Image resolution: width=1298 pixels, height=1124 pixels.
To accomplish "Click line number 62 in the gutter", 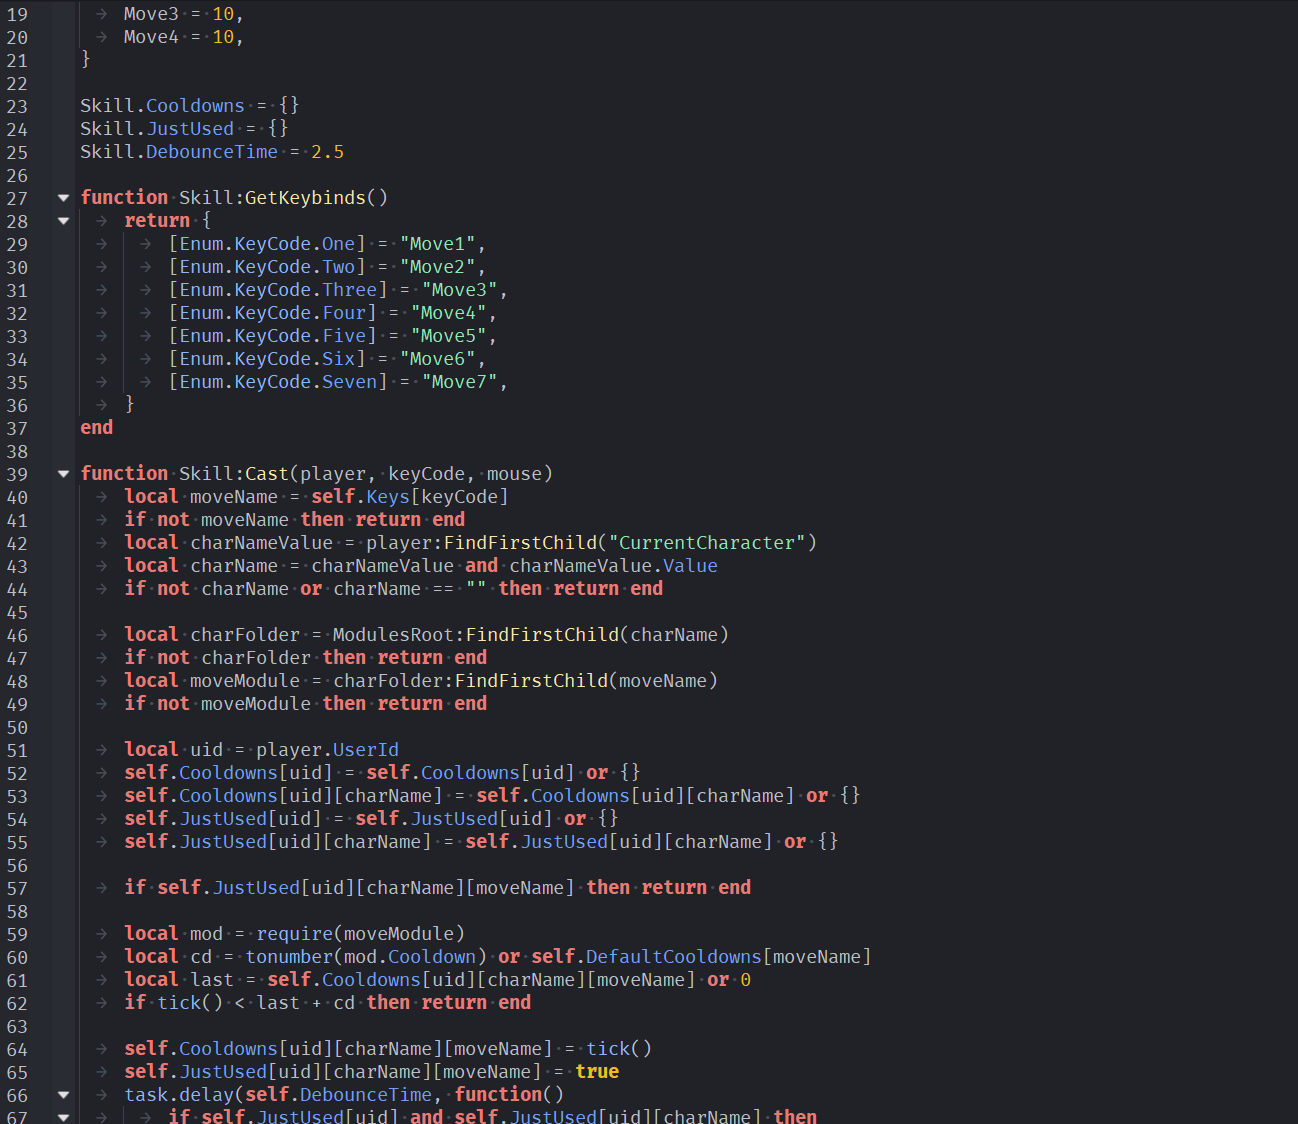I will coord(17,1004).
